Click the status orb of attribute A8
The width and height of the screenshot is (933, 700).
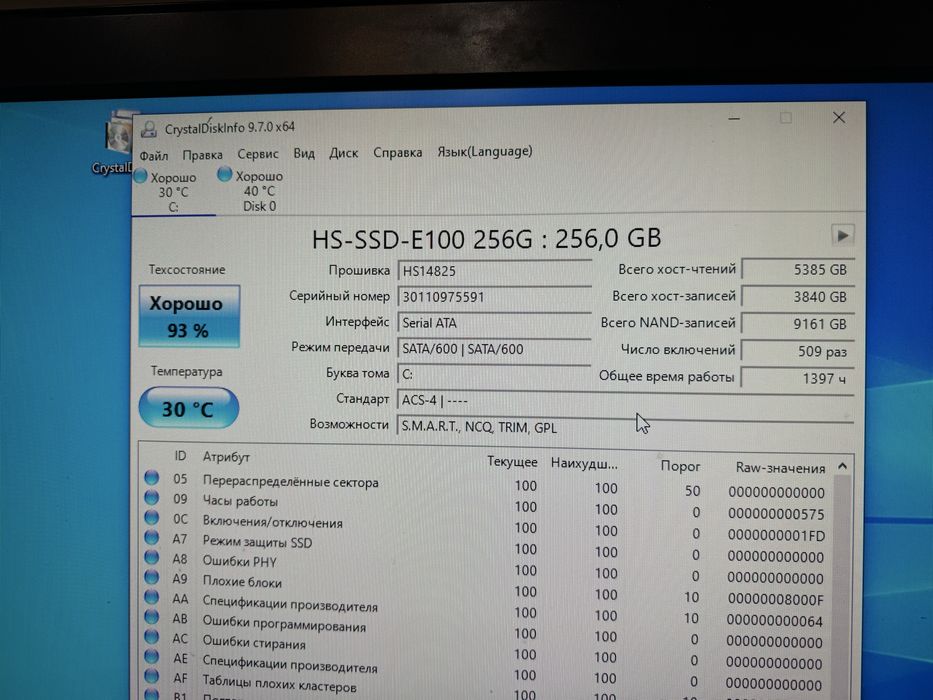tap(152, 557)
